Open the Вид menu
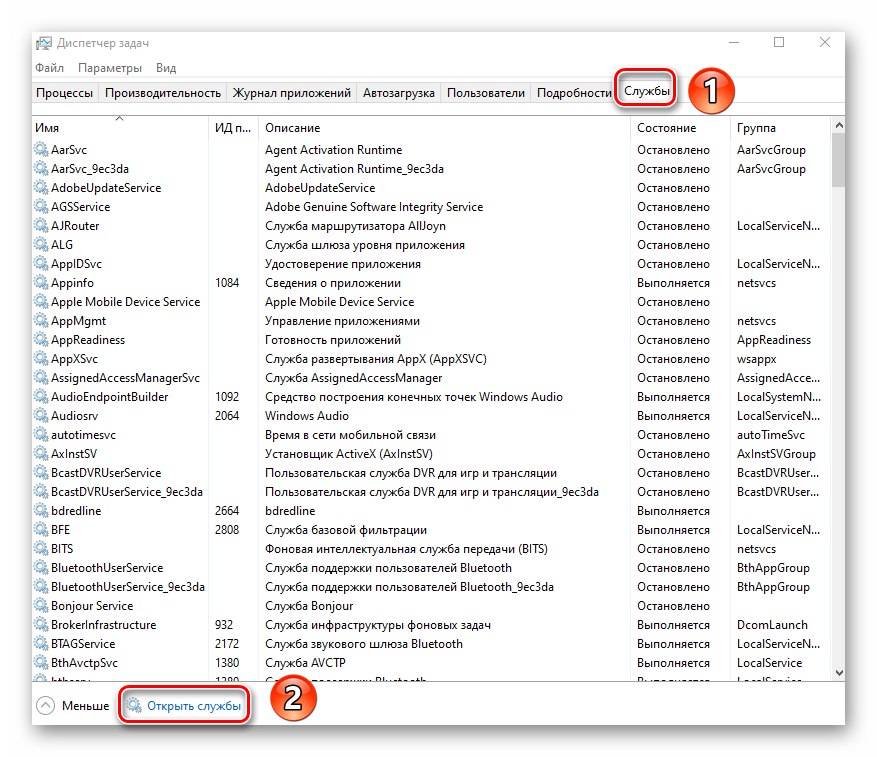This screenshot has height=757, width=877. (166, 68)
